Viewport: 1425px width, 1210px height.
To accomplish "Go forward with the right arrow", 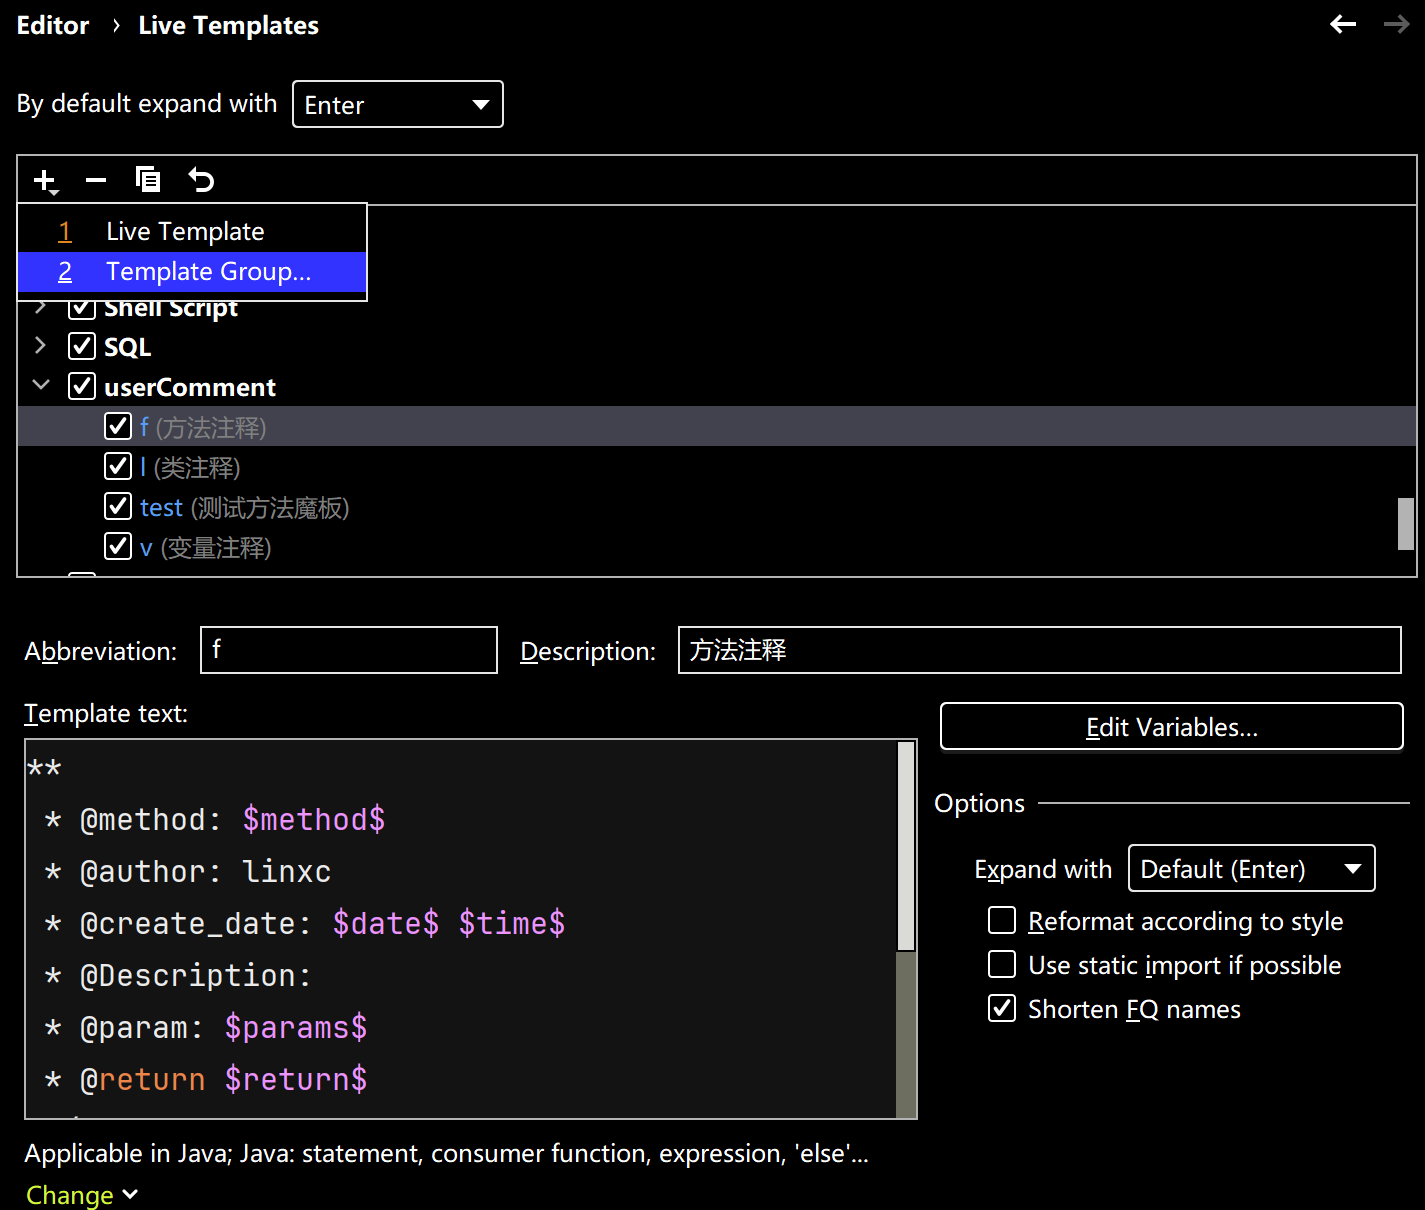I will [1396, 24].
